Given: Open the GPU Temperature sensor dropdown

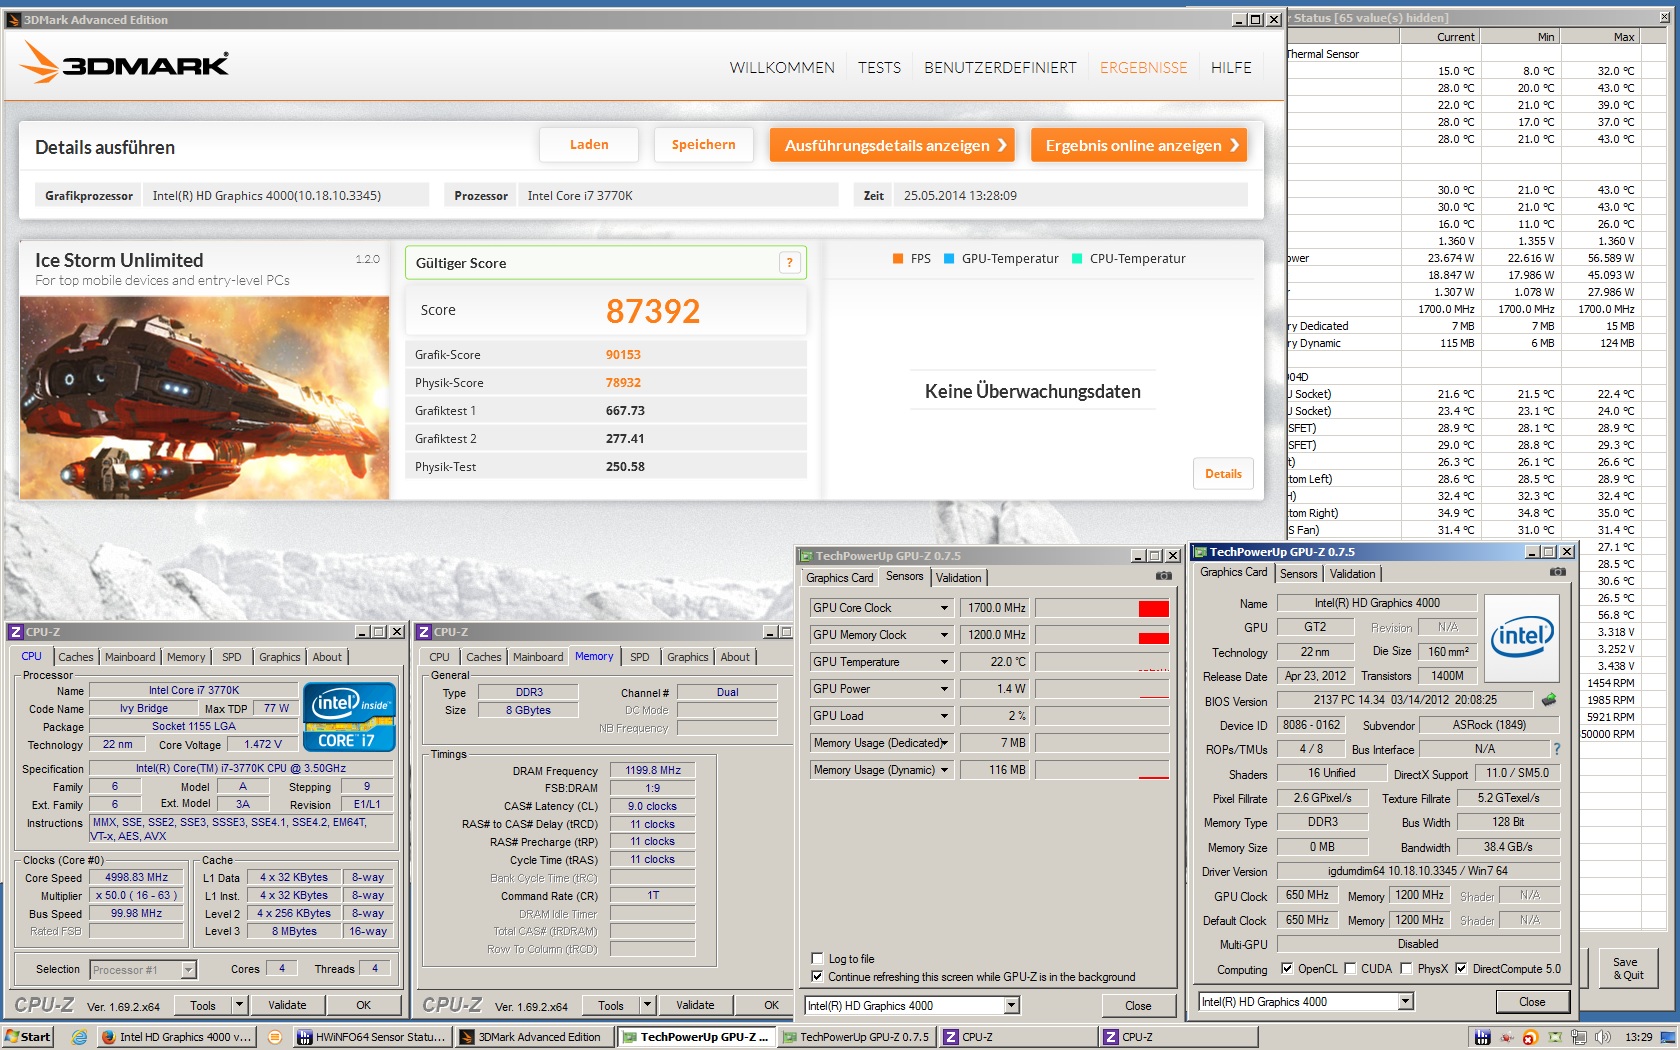Looking at the screenshot, I should (x=944, y=662).
